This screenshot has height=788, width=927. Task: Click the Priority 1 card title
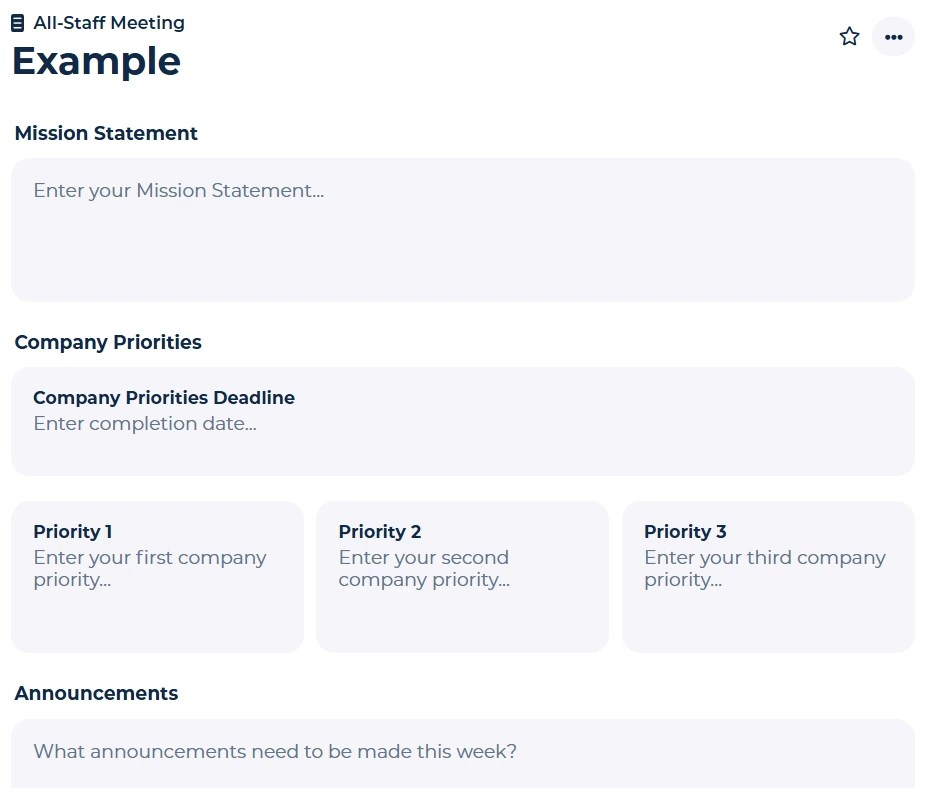coord(73,531)
